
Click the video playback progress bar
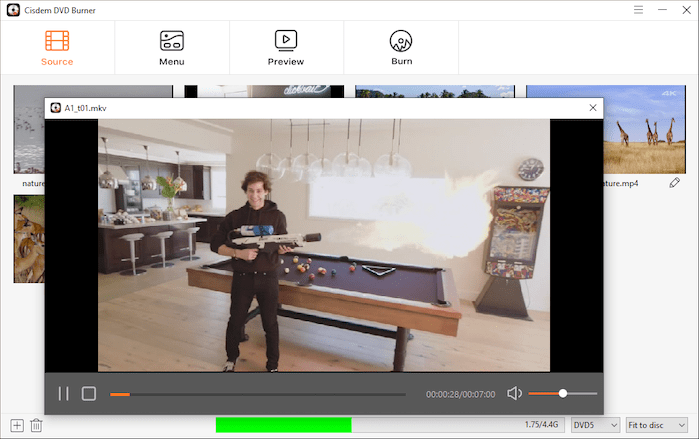[x=258, y=394]
